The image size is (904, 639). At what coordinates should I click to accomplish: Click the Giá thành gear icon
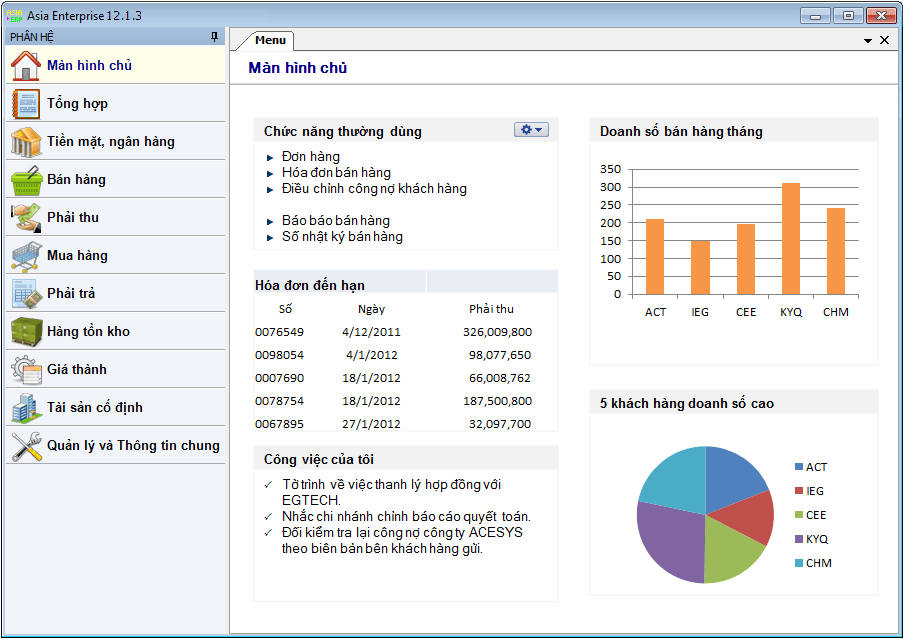click(x=26, y=370)
